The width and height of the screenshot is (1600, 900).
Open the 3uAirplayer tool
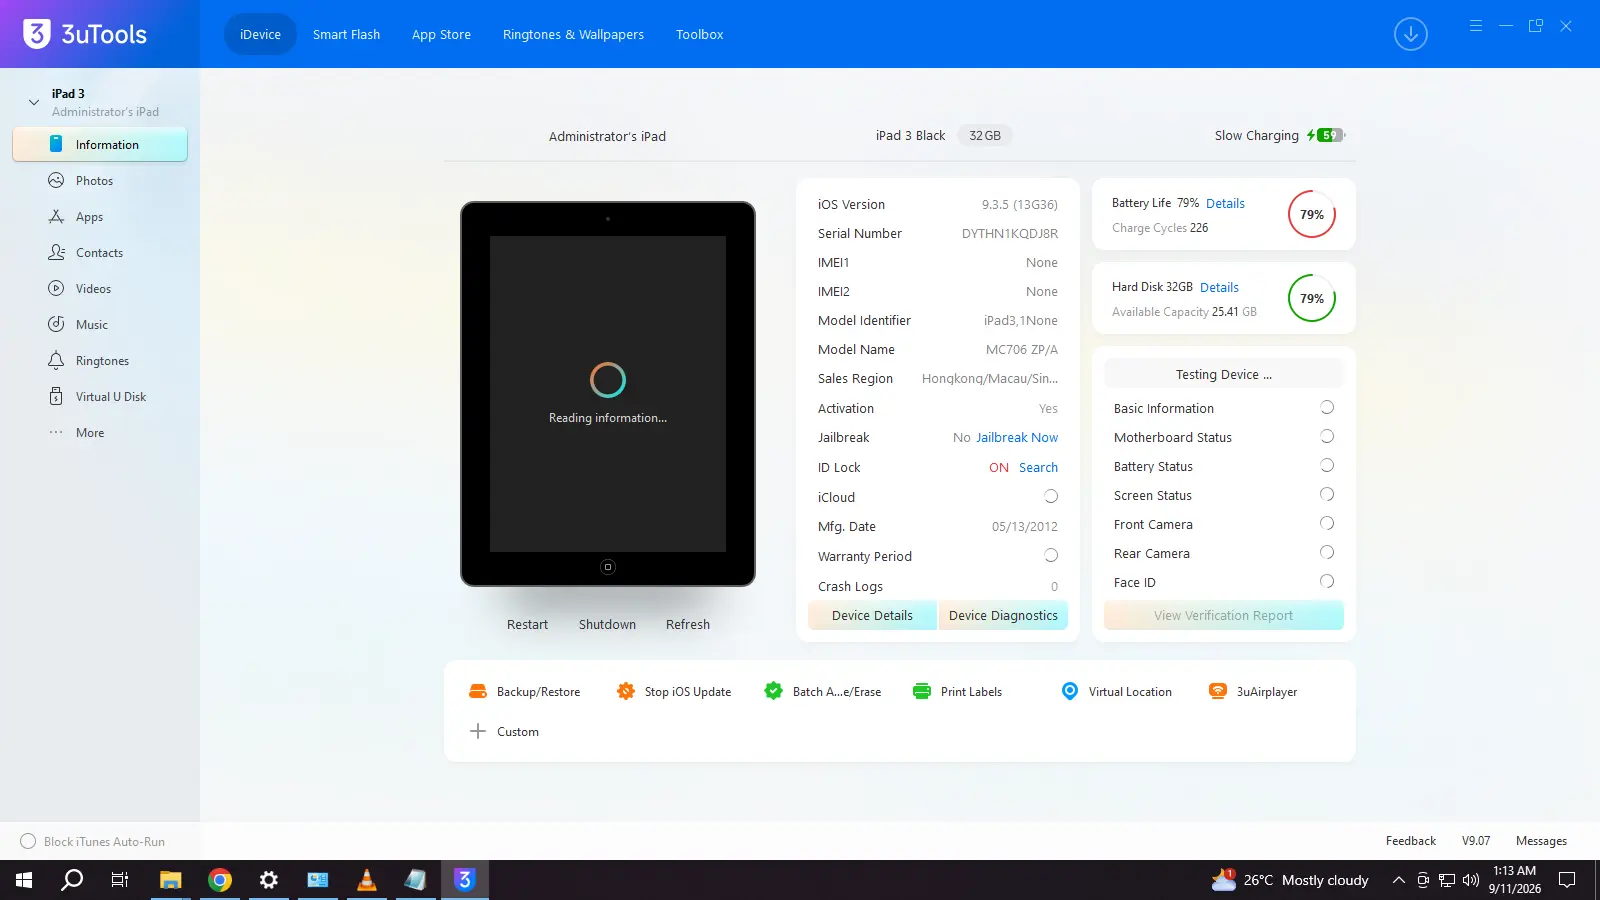click(1253, 691)
